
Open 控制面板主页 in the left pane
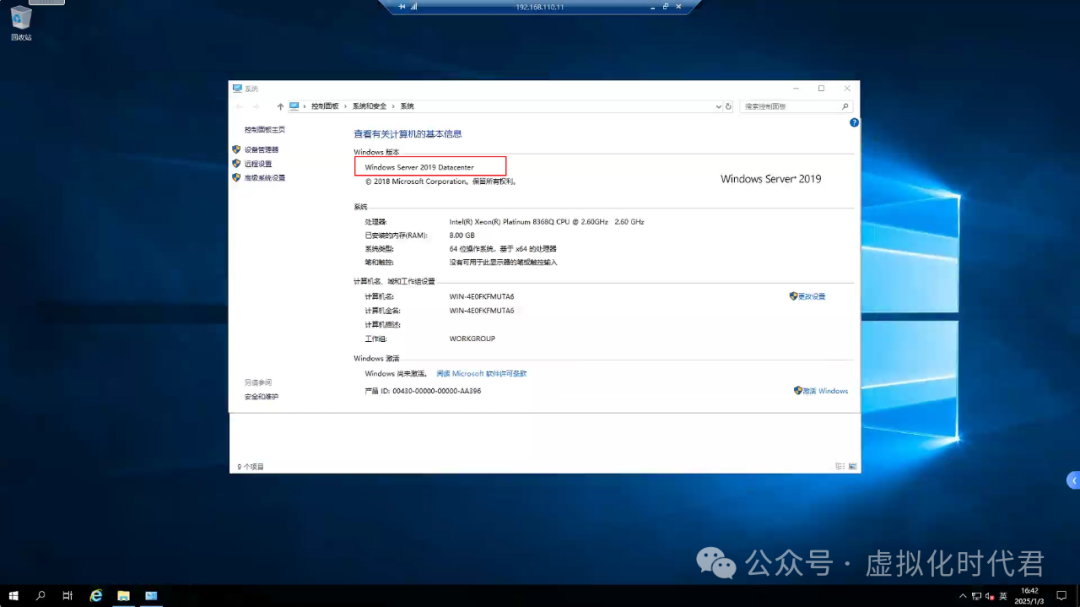(264, 130)
